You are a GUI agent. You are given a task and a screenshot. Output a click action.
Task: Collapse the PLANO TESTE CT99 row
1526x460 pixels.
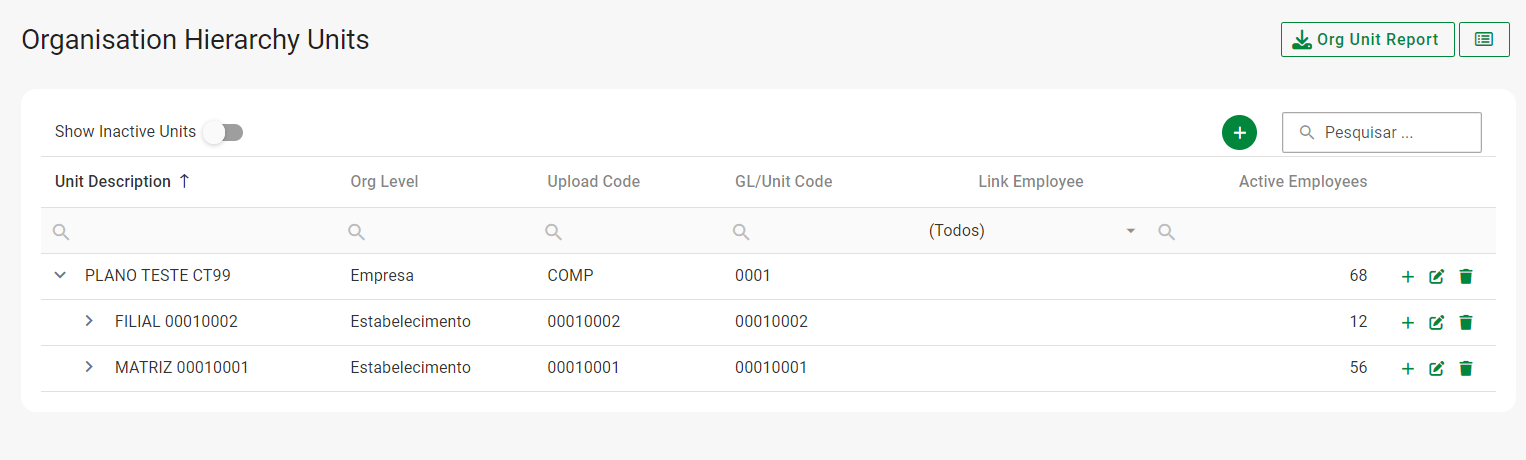(x=60, y=275)
